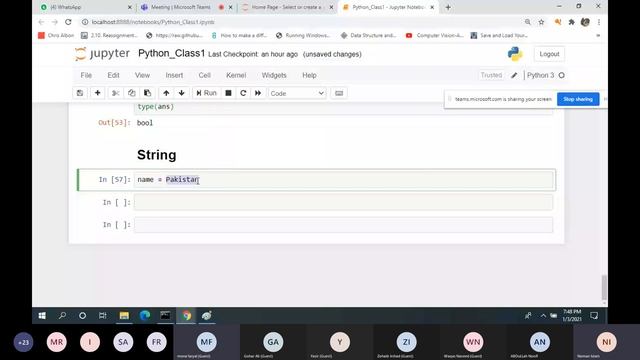
Task: Open the Extensions puzzle icon
Action: pos(571,22)
